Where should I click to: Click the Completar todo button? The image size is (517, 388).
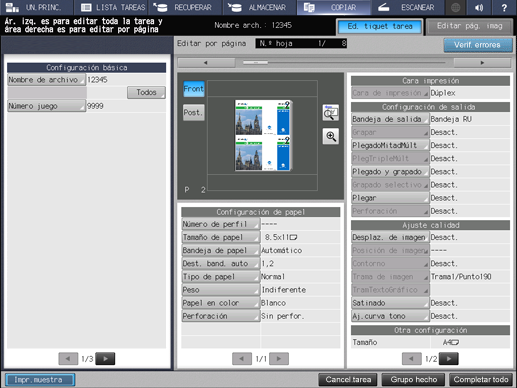pyautogui.click(x=481, y=380)
